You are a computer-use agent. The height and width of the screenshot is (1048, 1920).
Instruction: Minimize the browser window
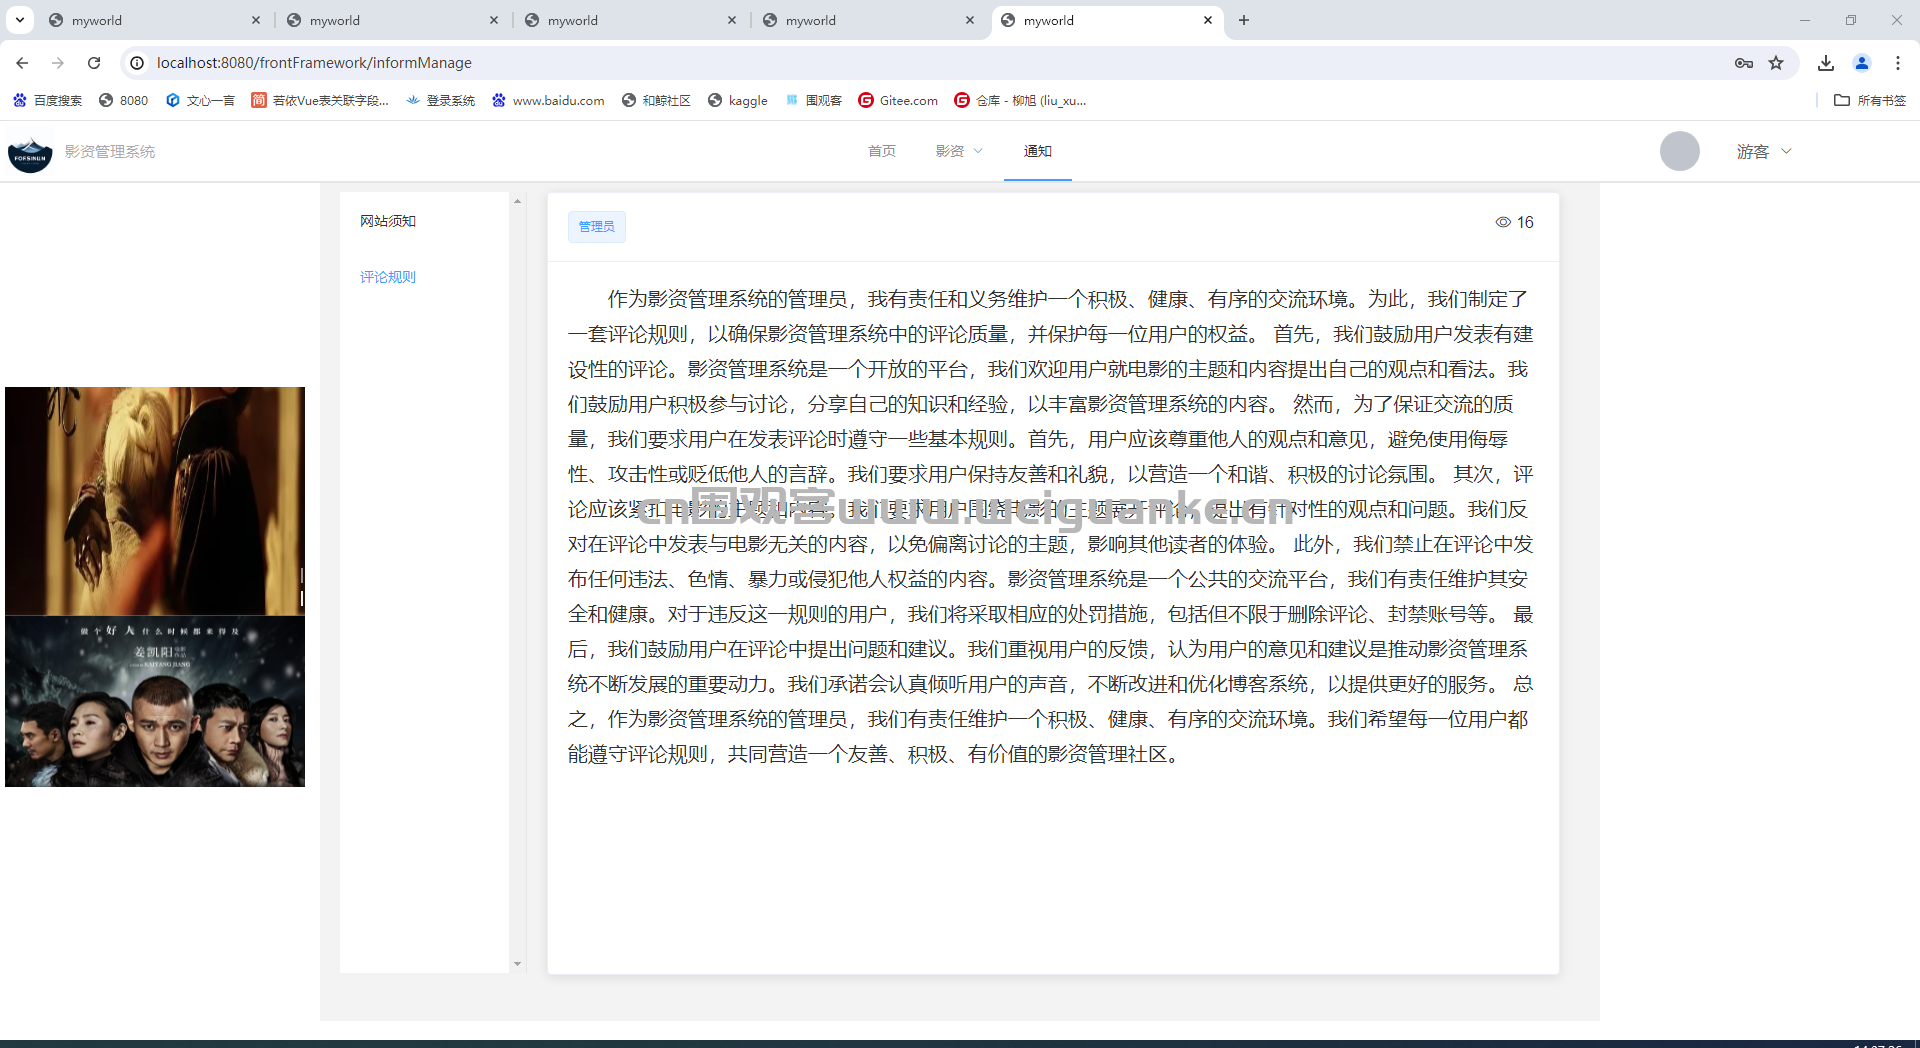(x=1805, y=20)
